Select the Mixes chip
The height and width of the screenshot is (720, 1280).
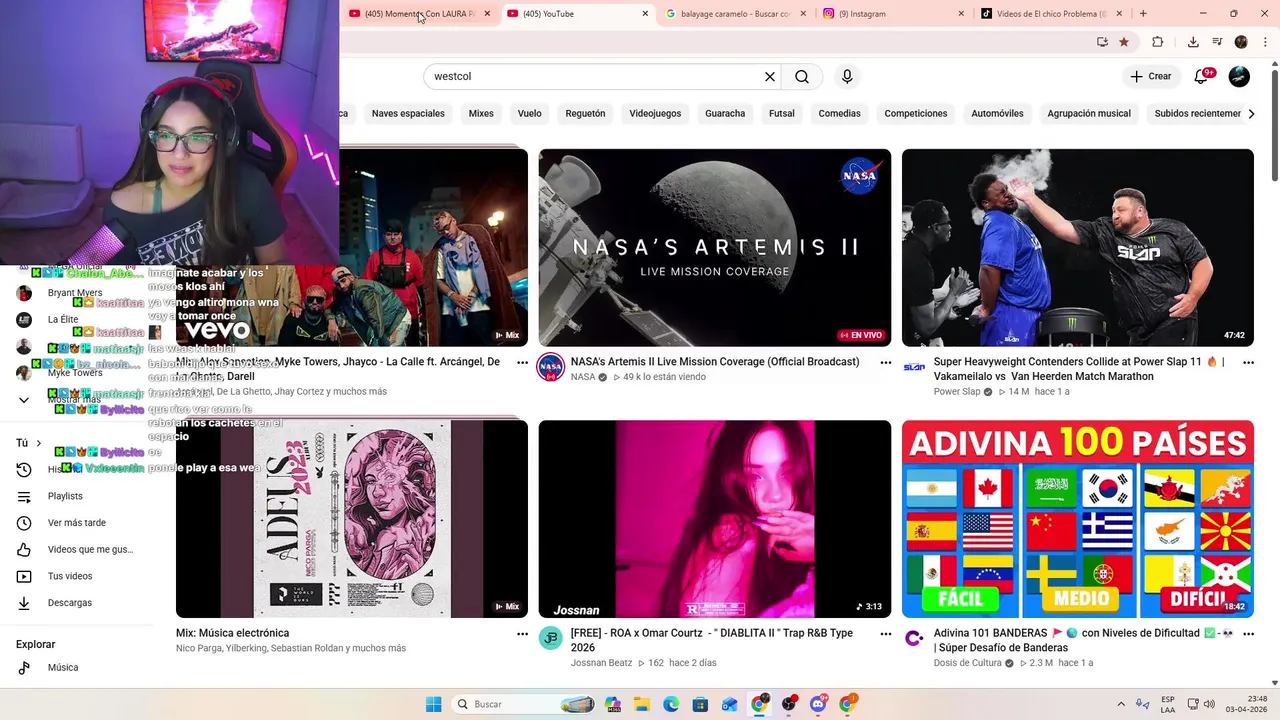pos(481,114)
